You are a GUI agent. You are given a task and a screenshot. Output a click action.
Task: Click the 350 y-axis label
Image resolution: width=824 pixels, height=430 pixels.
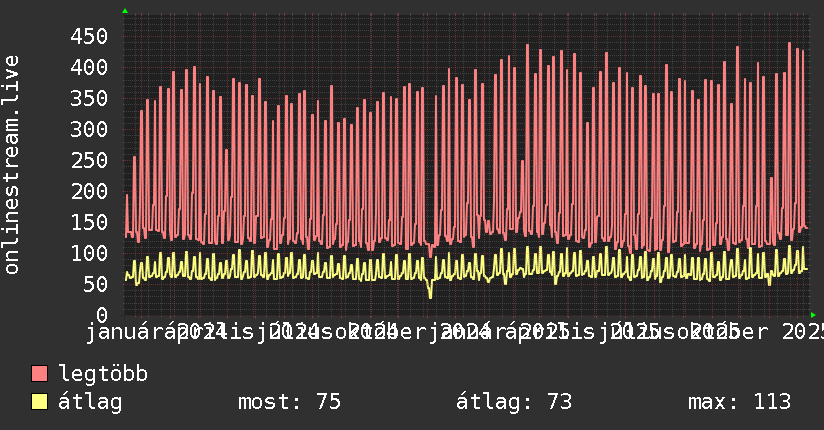click(89, 98)
